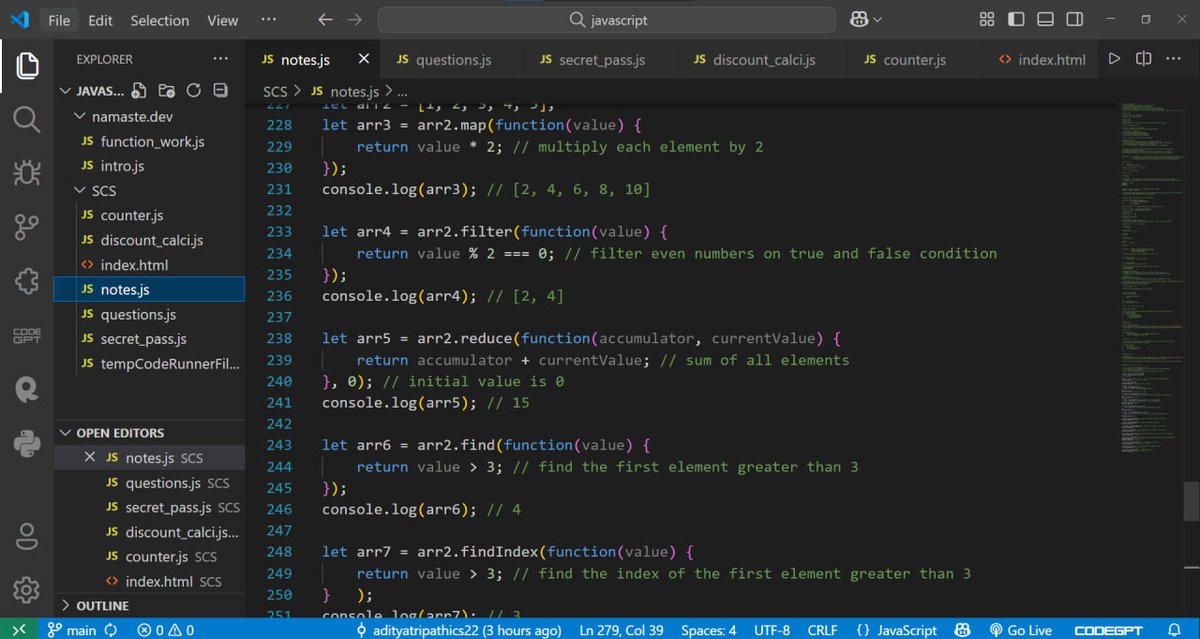This screenshot has height=639, width=1200.
Task: Click the editor vertical scrollbar thumb
Action: [1190, 500]
